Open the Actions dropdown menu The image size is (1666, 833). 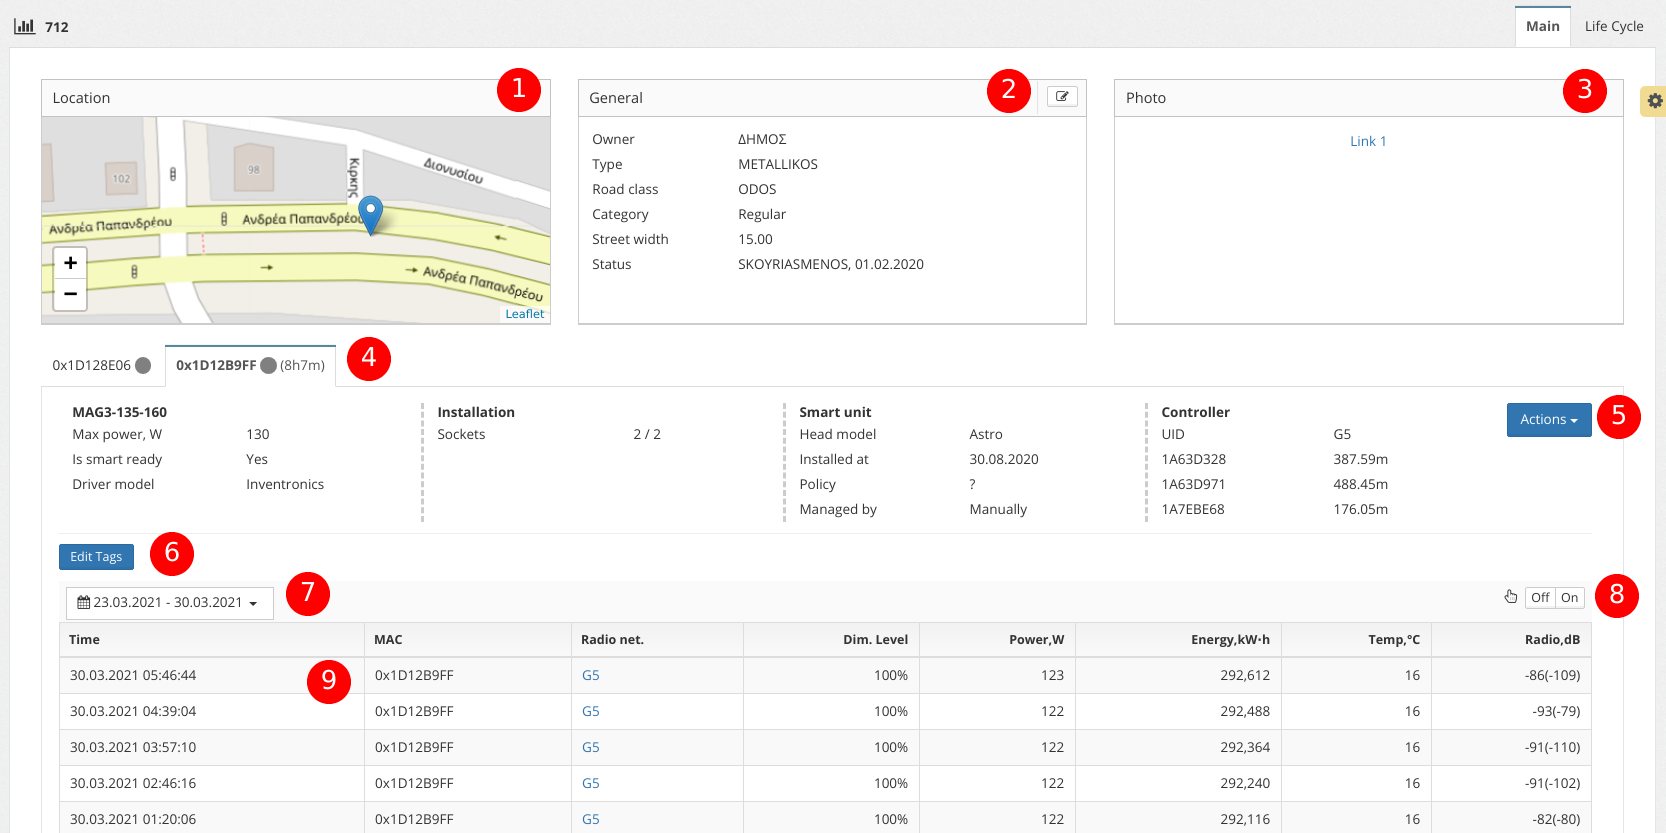point(1548,420)
